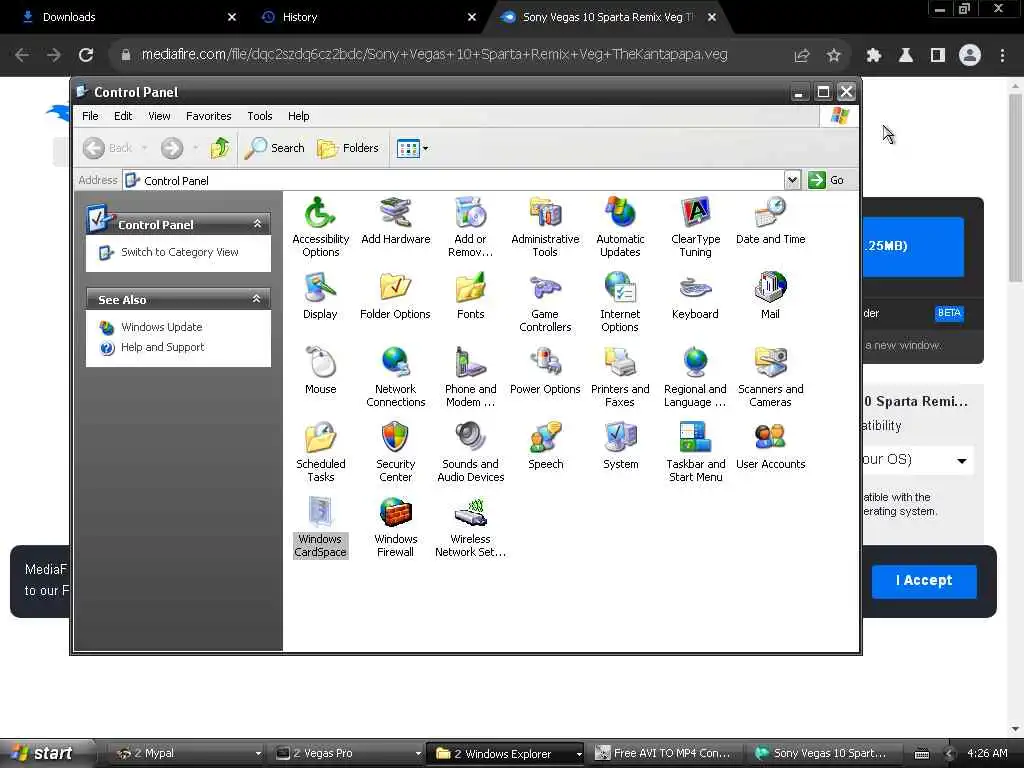This screenshot has width=1024, height=768.
Task: Select the Windows CardSpace icon
Action: pos(320,527)
